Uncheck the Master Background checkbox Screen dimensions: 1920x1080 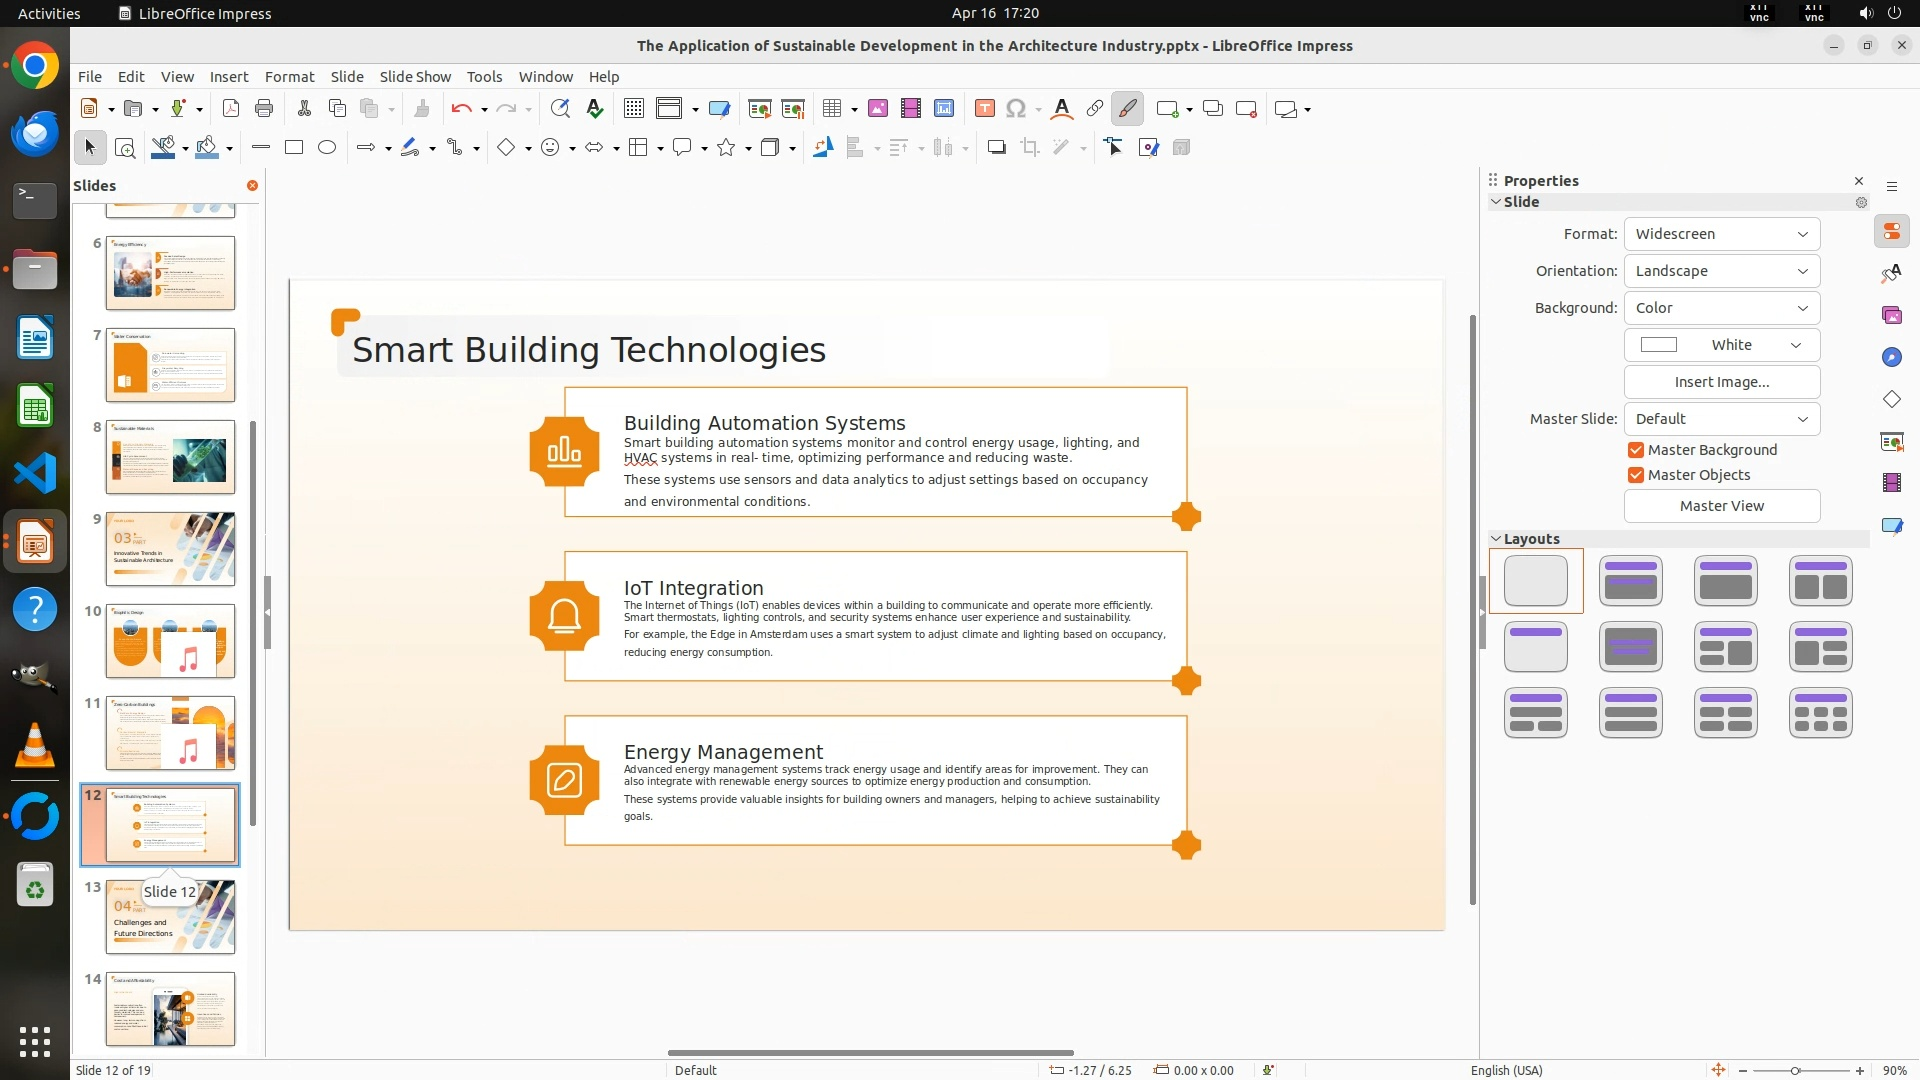click(x=1636, y=450)
